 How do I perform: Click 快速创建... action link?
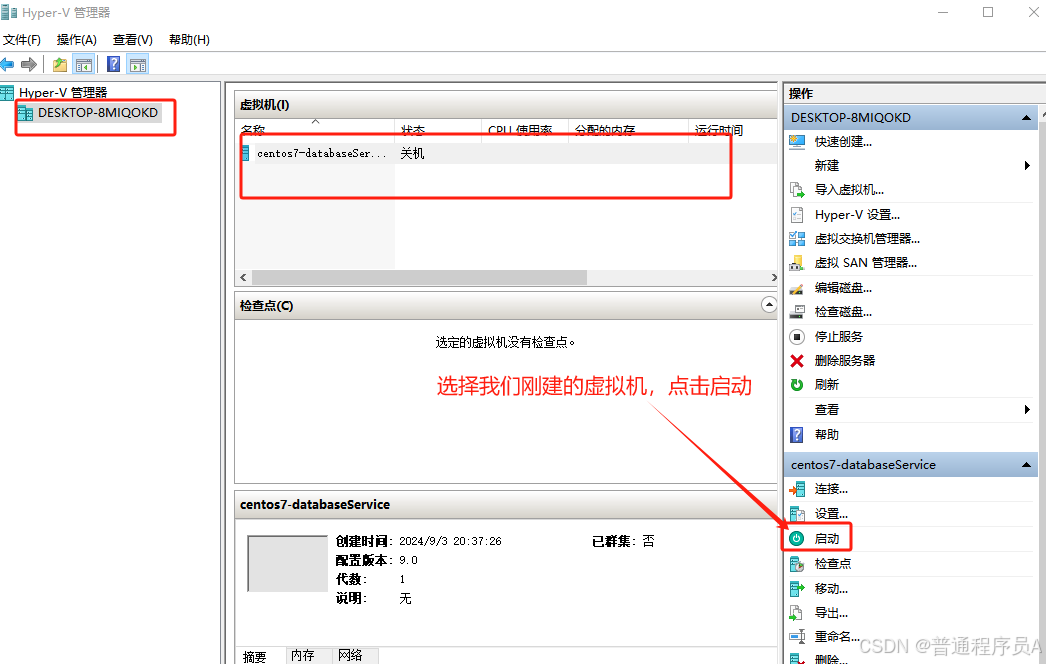(x=843, y=141)
